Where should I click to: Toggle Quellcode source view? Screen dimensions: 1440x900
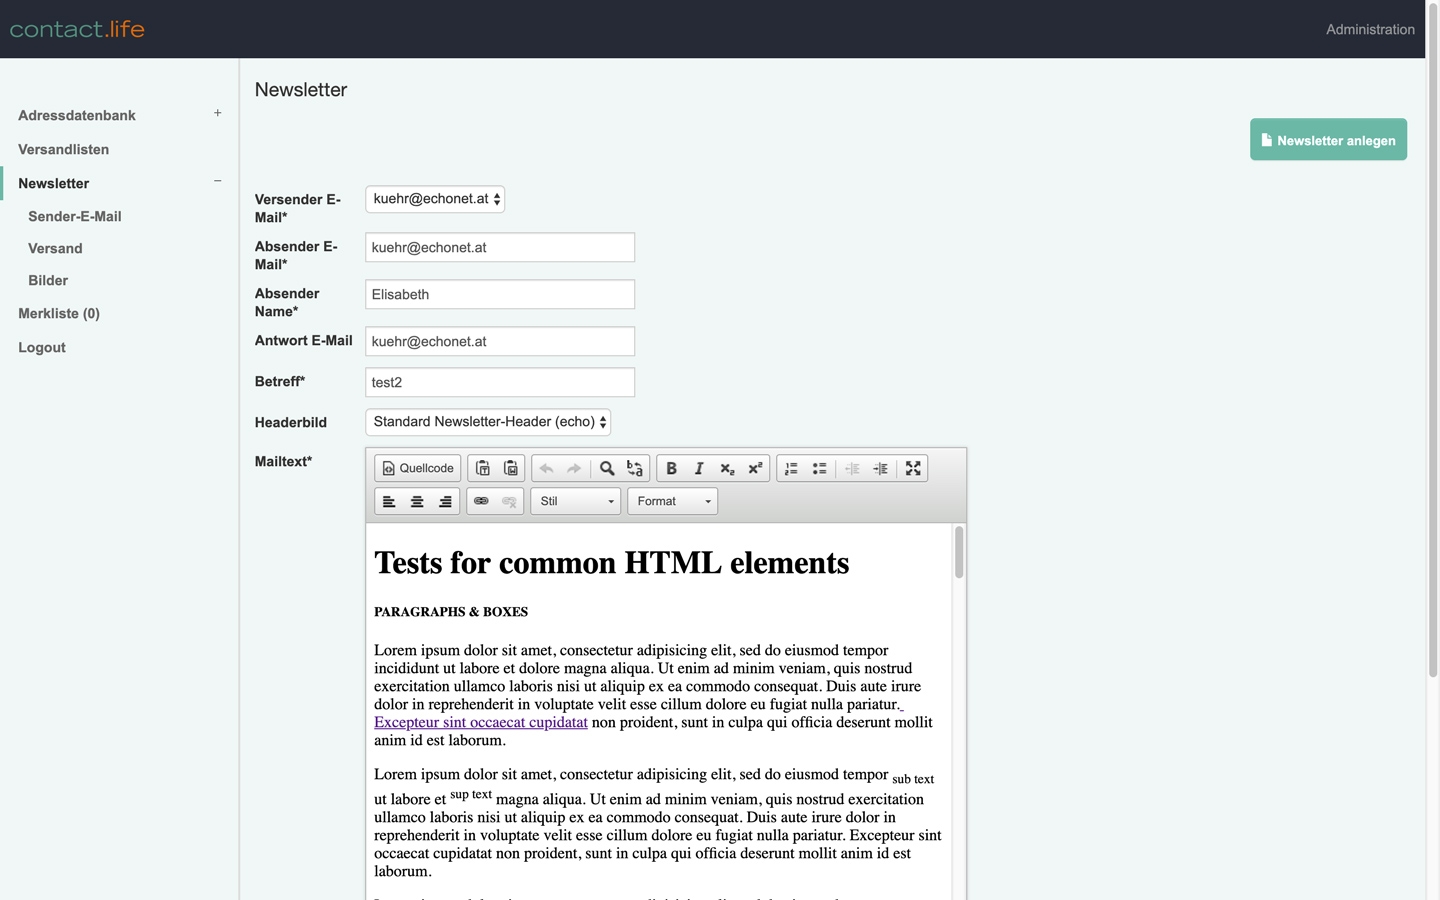(418, 468)
